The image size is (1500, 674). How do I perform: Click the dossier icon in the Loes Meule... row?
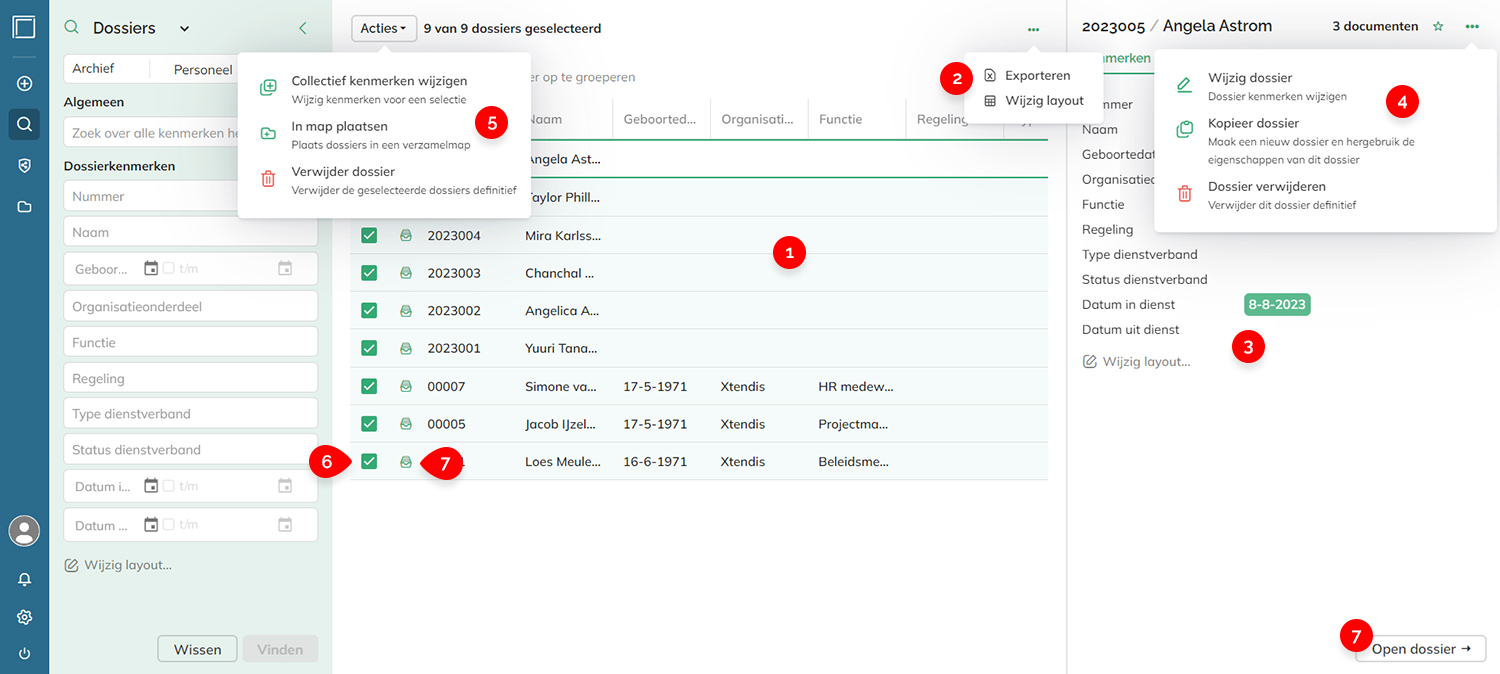click(406, 462)
